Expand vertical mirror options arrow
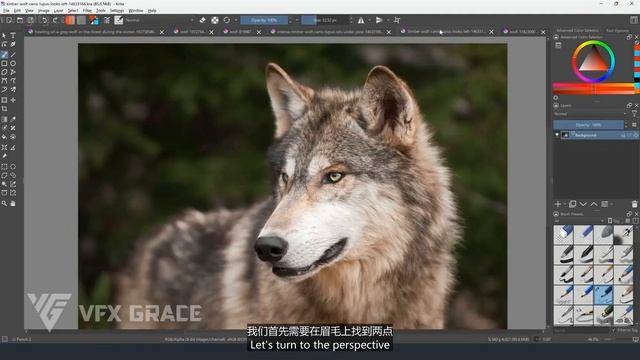Screen dimensions: 640x360 pyautogui.click(x=387, y=20)
